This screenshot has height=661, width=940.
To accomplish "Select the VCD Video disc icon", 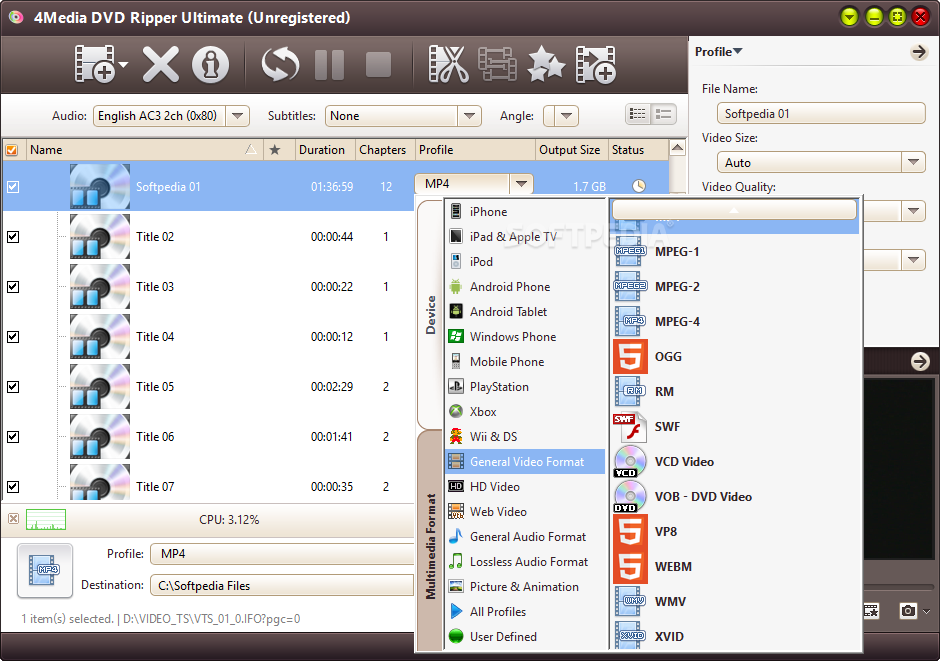I will [x=630, y=461].
